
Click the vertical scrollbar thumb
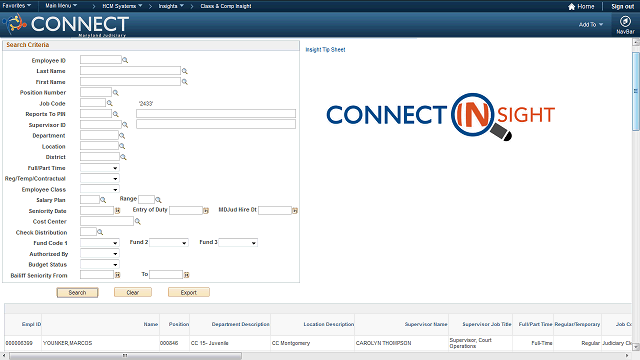click(x=636, y=91)
